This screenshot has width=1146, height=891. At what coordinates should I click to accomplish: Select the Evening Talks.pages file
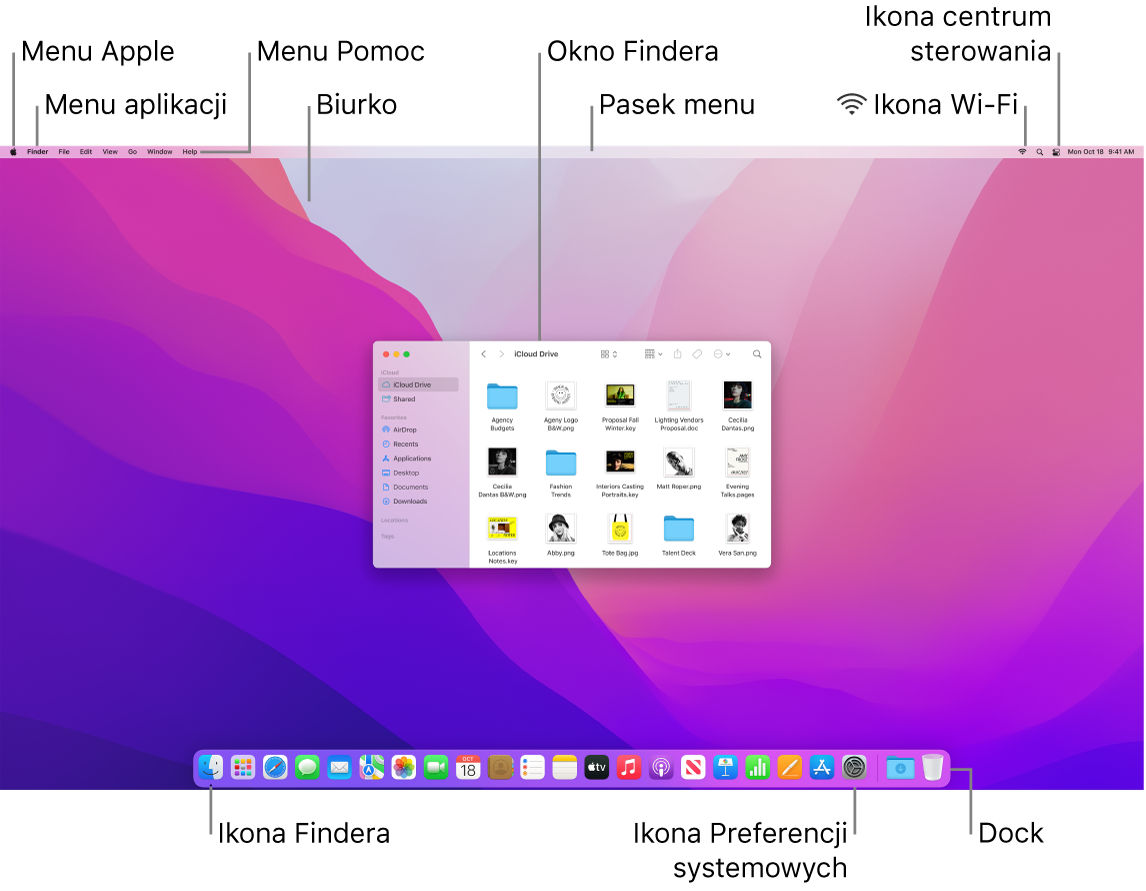[737, 473]
